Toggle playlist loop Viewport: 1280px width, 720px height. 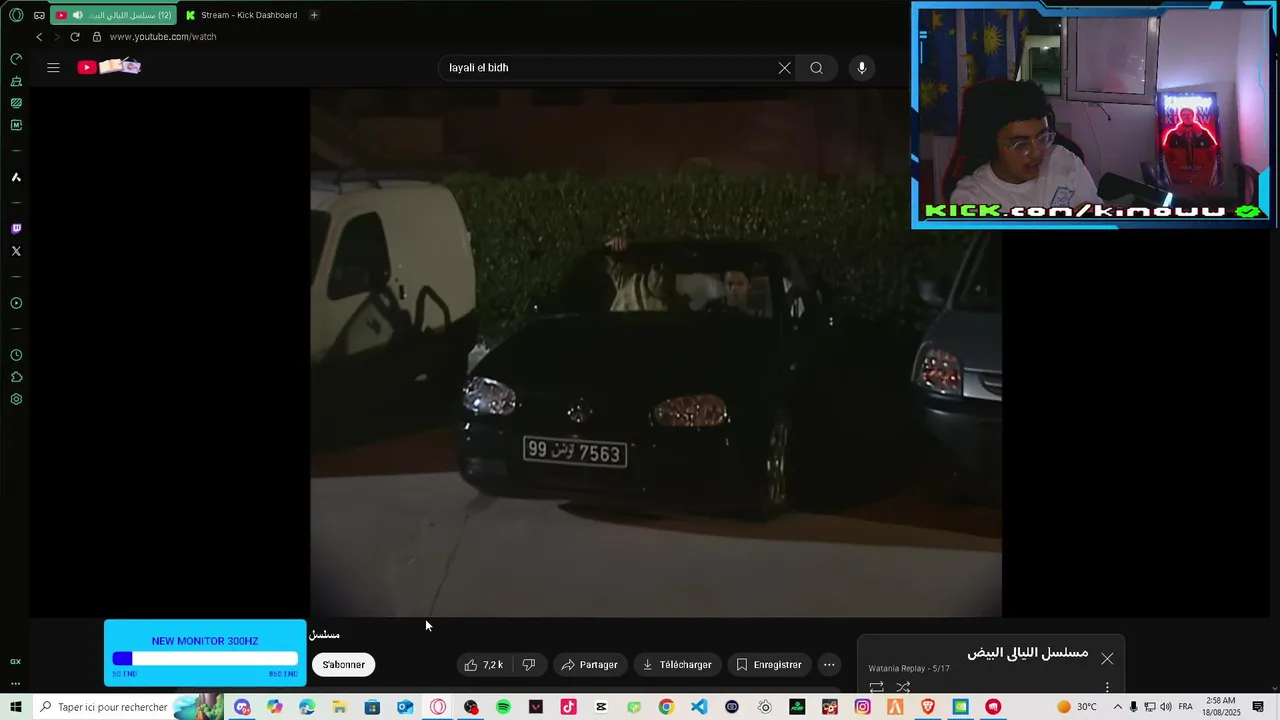pyautogui.click(x=876, y=687)
